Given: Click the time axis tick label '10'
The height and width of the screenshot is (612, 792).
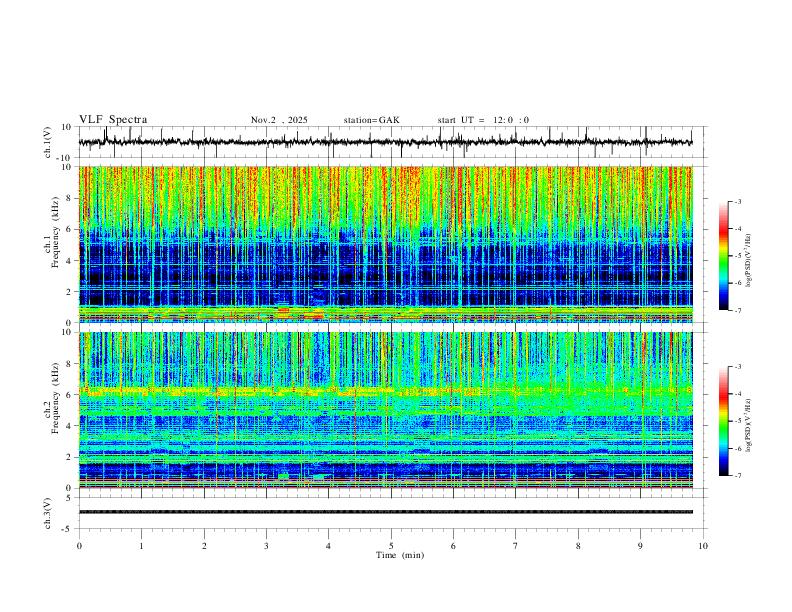Looking at the screenshot, I should click(703, 546).
